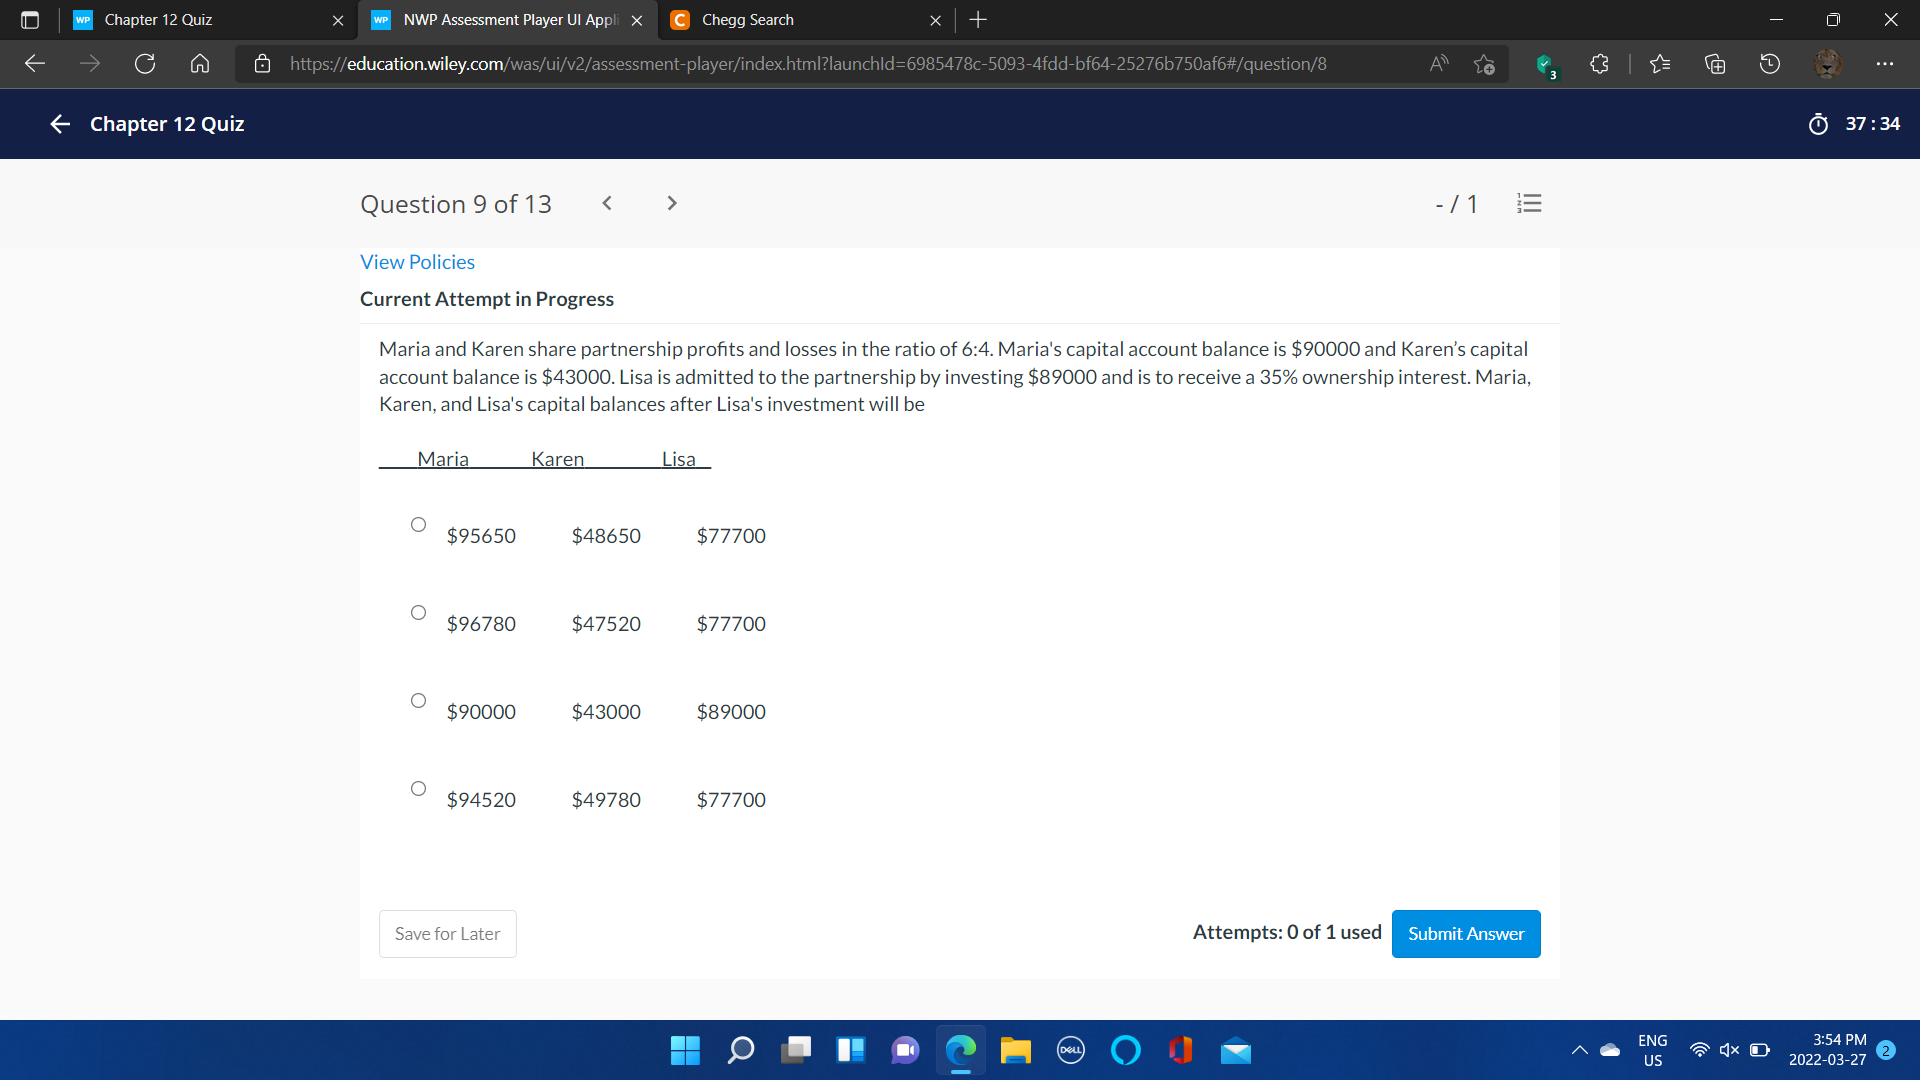Refresh the page with reload icon
Image resolution: width=1920 pixels, height=1080 pixels.
coord(145,64)
